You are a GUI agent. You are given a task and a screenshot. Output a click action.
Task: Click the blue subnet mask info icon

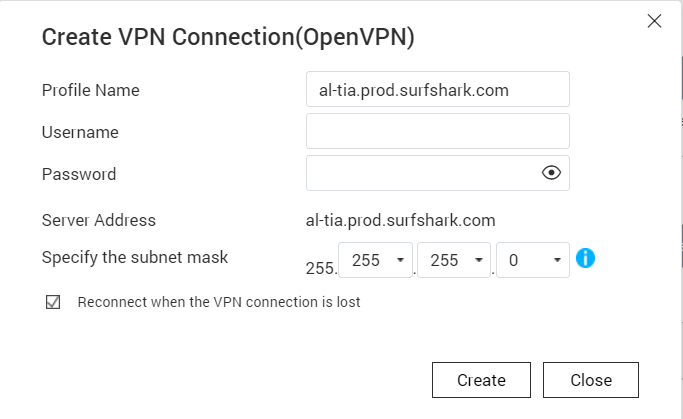586,258
